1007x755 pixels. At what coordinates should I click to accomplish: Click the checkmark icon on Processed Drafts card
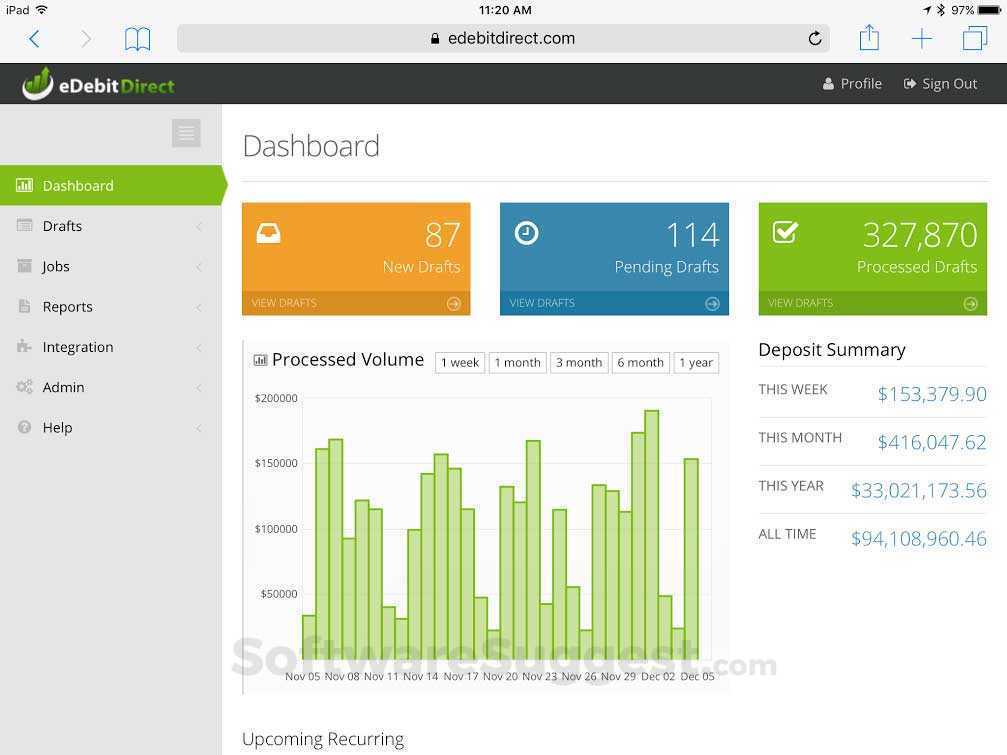(785, 234)
